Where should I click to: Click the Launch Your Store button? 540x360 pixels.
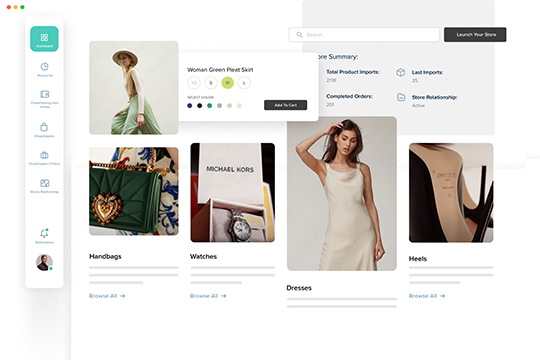tap(475, 34)
